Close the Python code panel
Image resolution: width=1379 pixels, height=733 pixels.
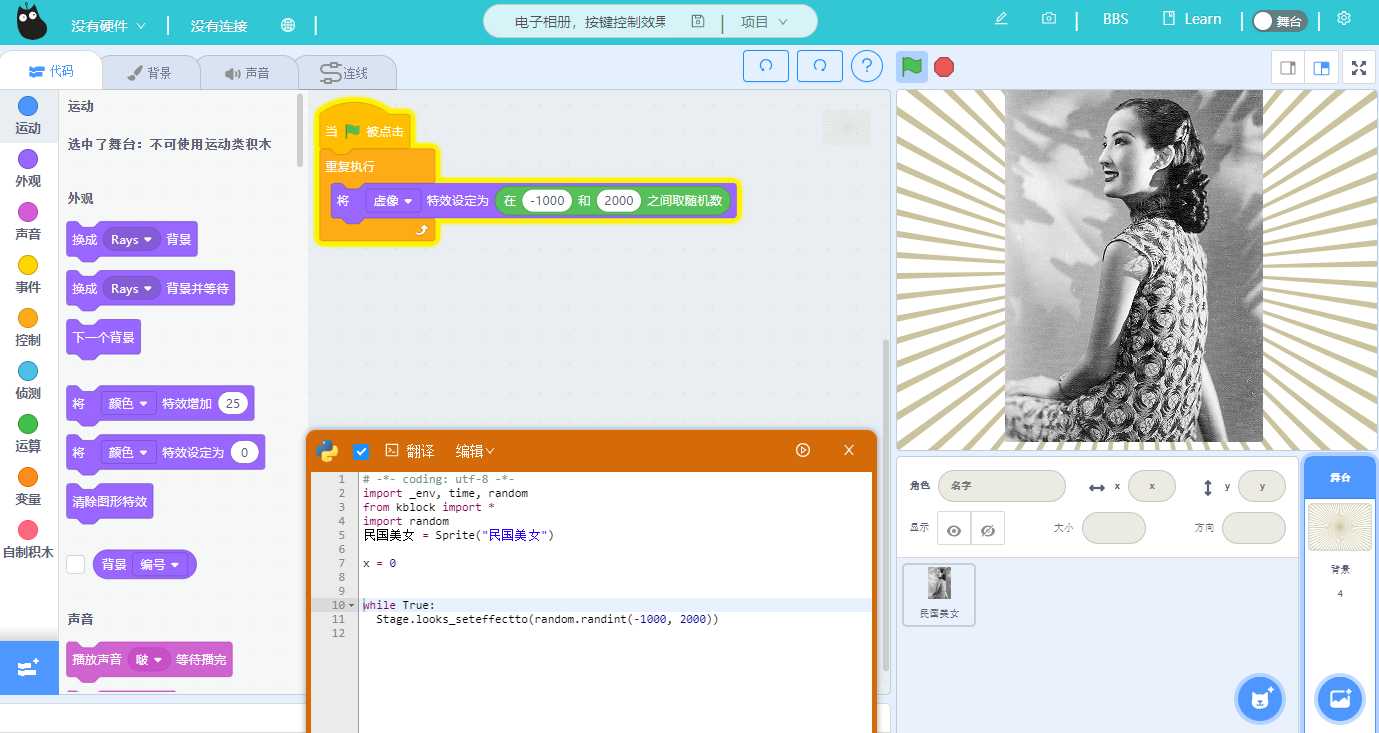849,450
